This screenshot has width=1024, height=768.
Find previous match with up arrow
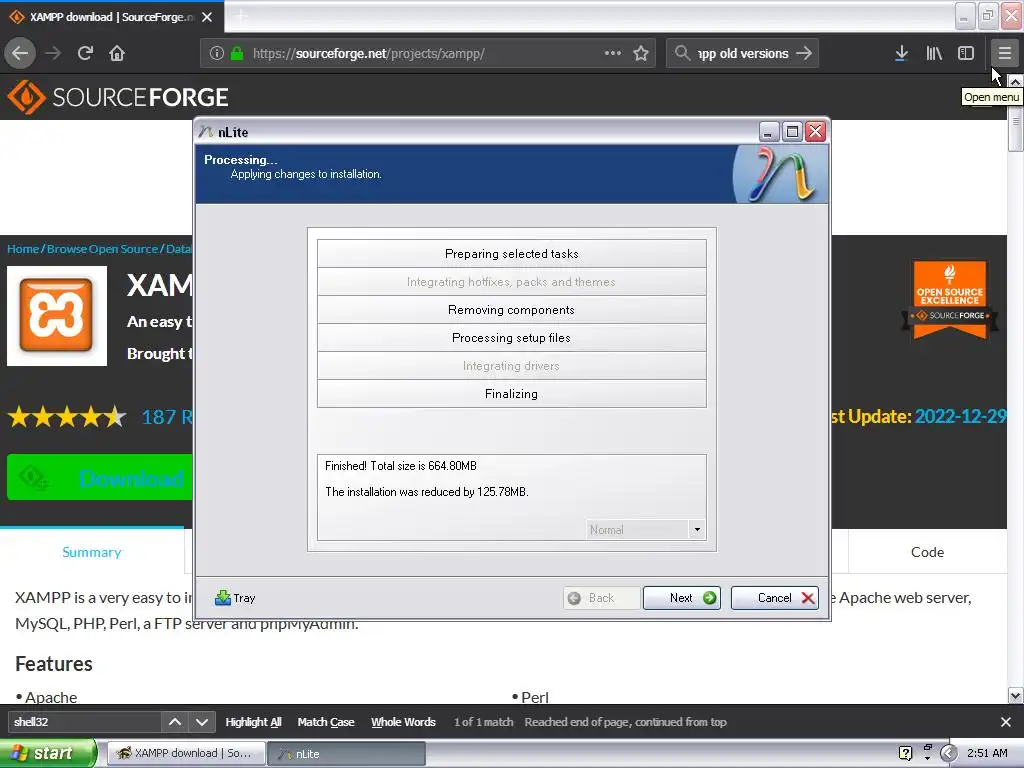[175, 722]
